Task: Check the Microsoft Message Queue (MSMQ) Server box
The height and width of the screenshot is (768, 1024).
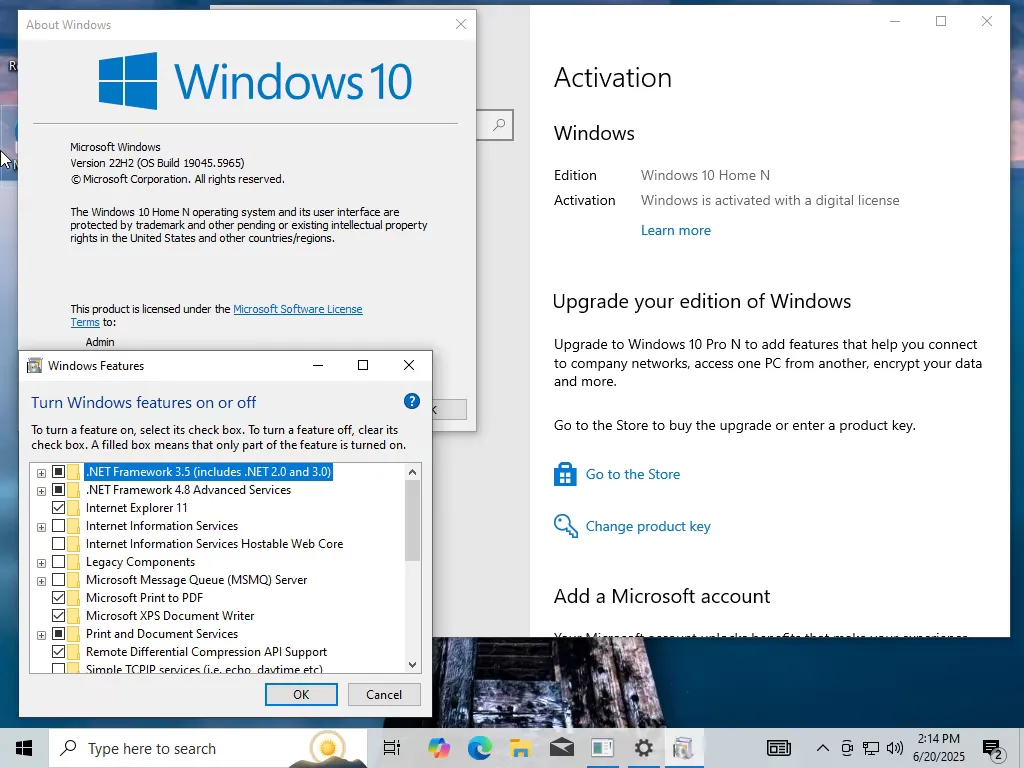Action: coord(58,579)
